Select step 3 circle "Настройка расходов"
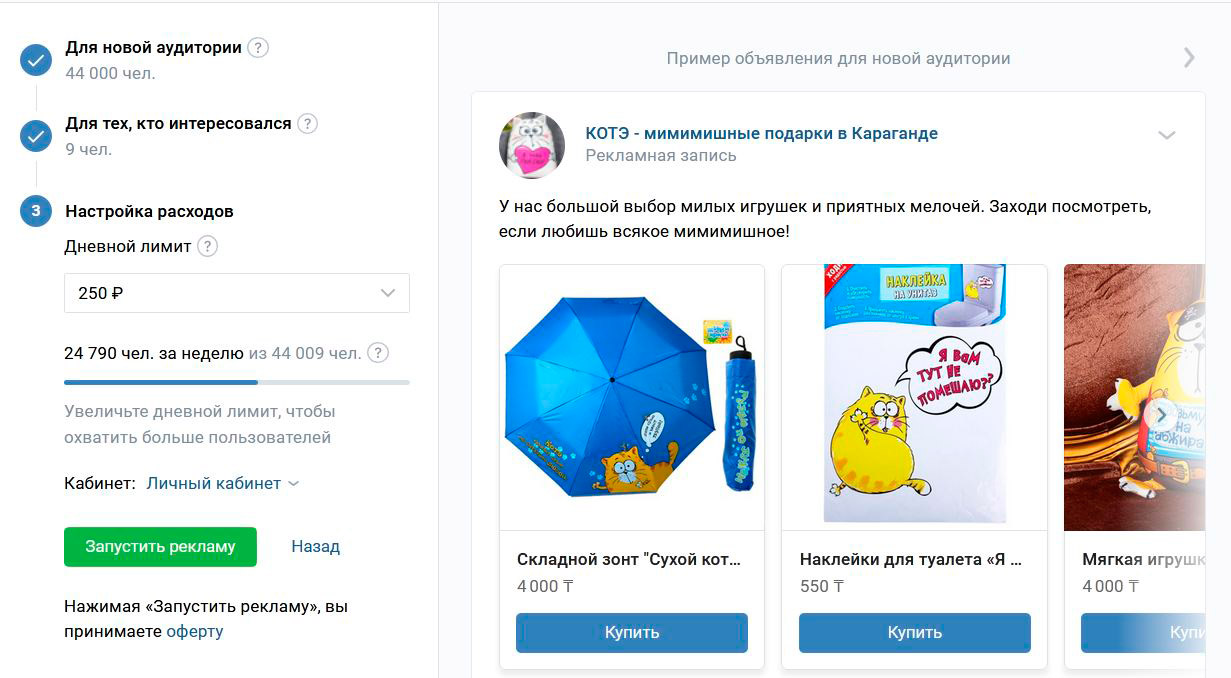 point(36,211)
